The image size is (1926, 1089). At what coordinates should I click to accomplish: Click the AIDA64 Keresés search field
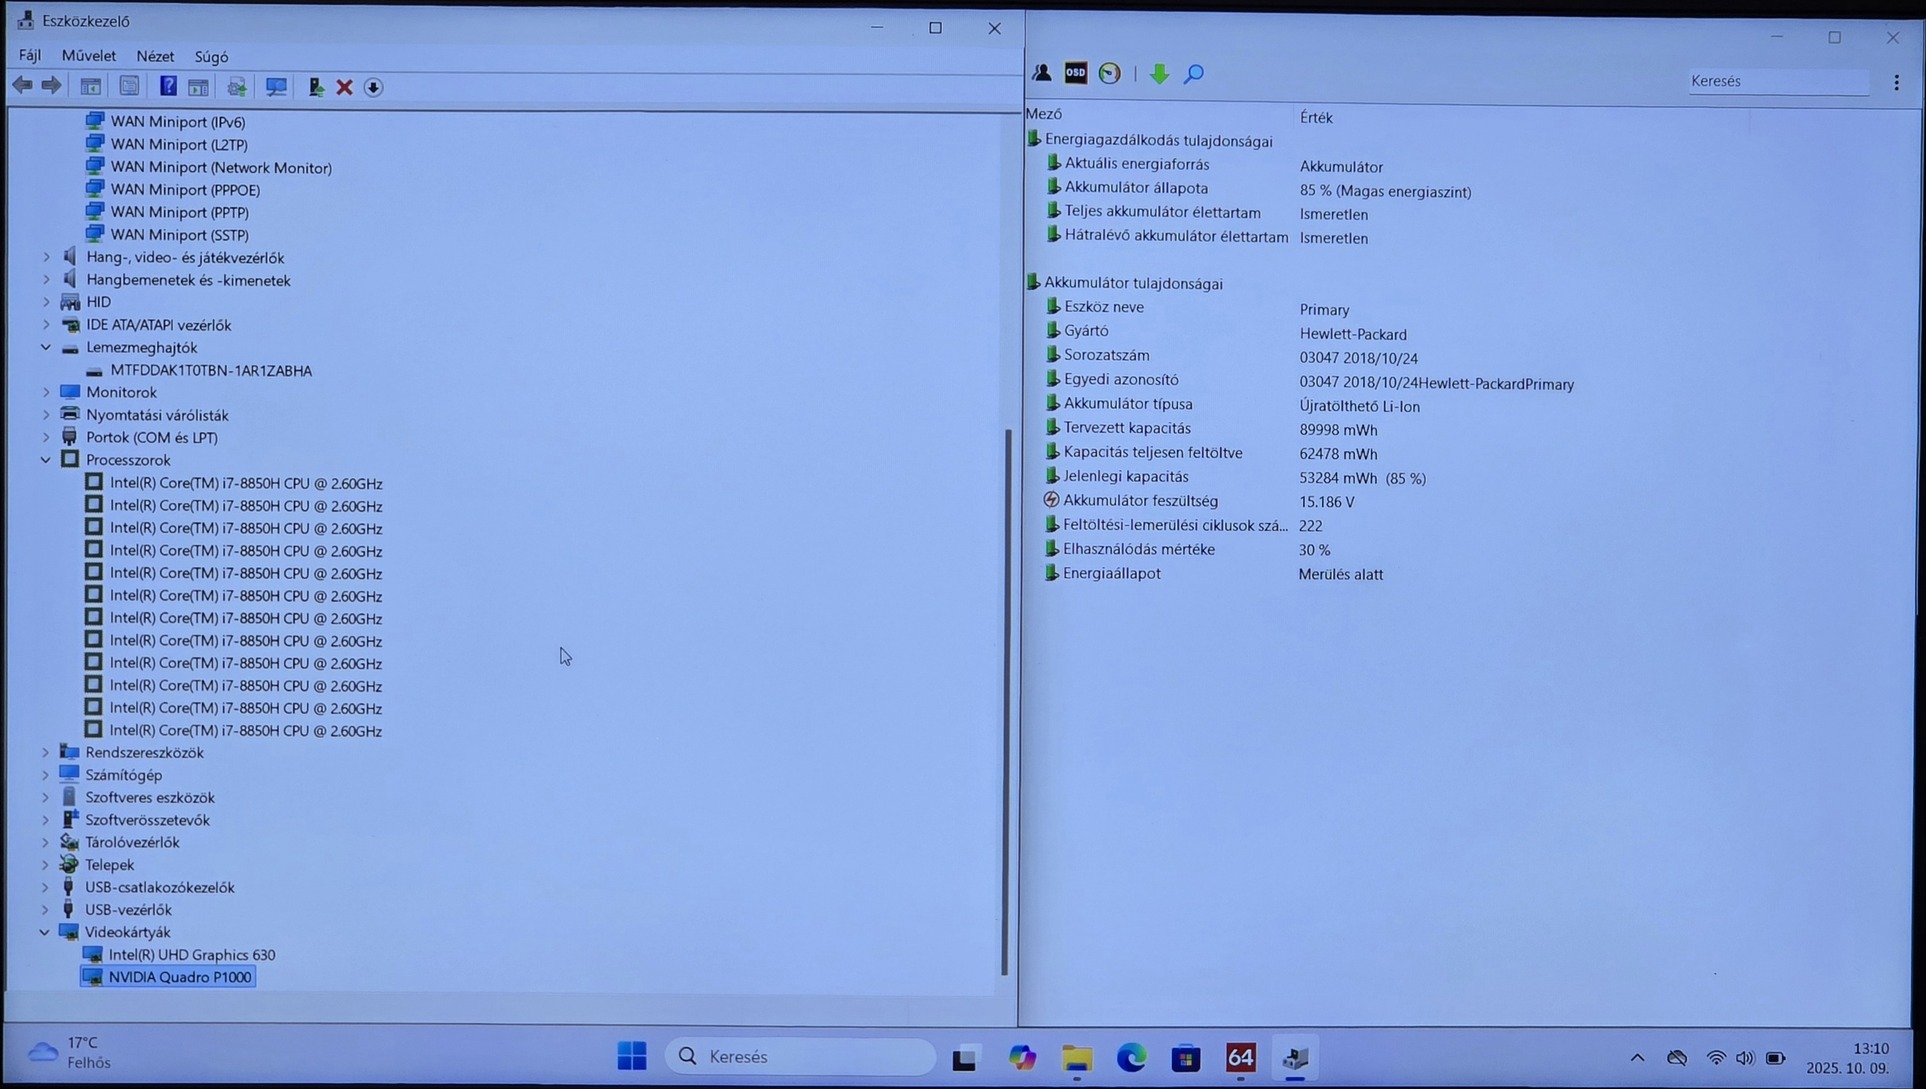1776,81
